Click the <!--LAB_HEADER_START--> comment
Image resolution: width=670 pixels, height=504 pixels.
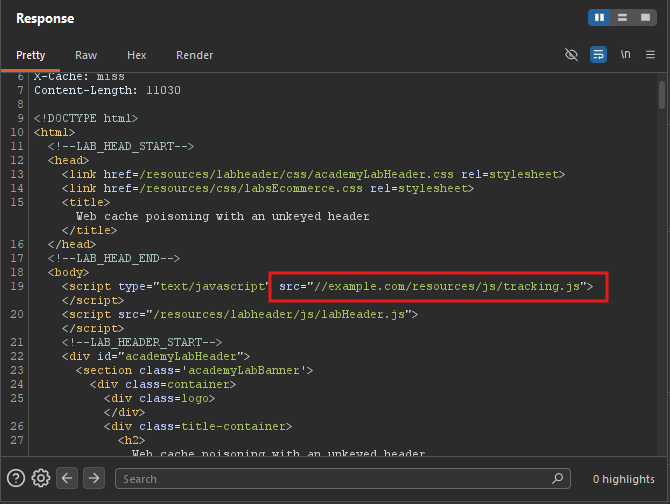[142, 342]
